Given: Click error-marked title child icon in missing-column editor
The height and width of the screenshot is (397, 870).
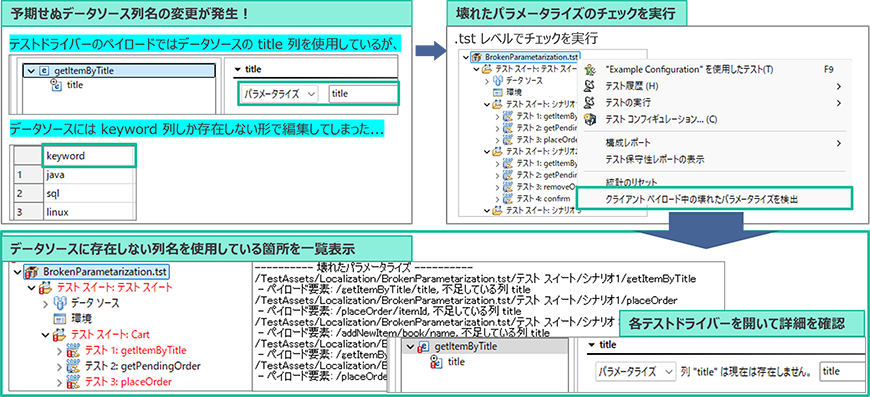Looking at the screenshot, I should coord(437,362).
